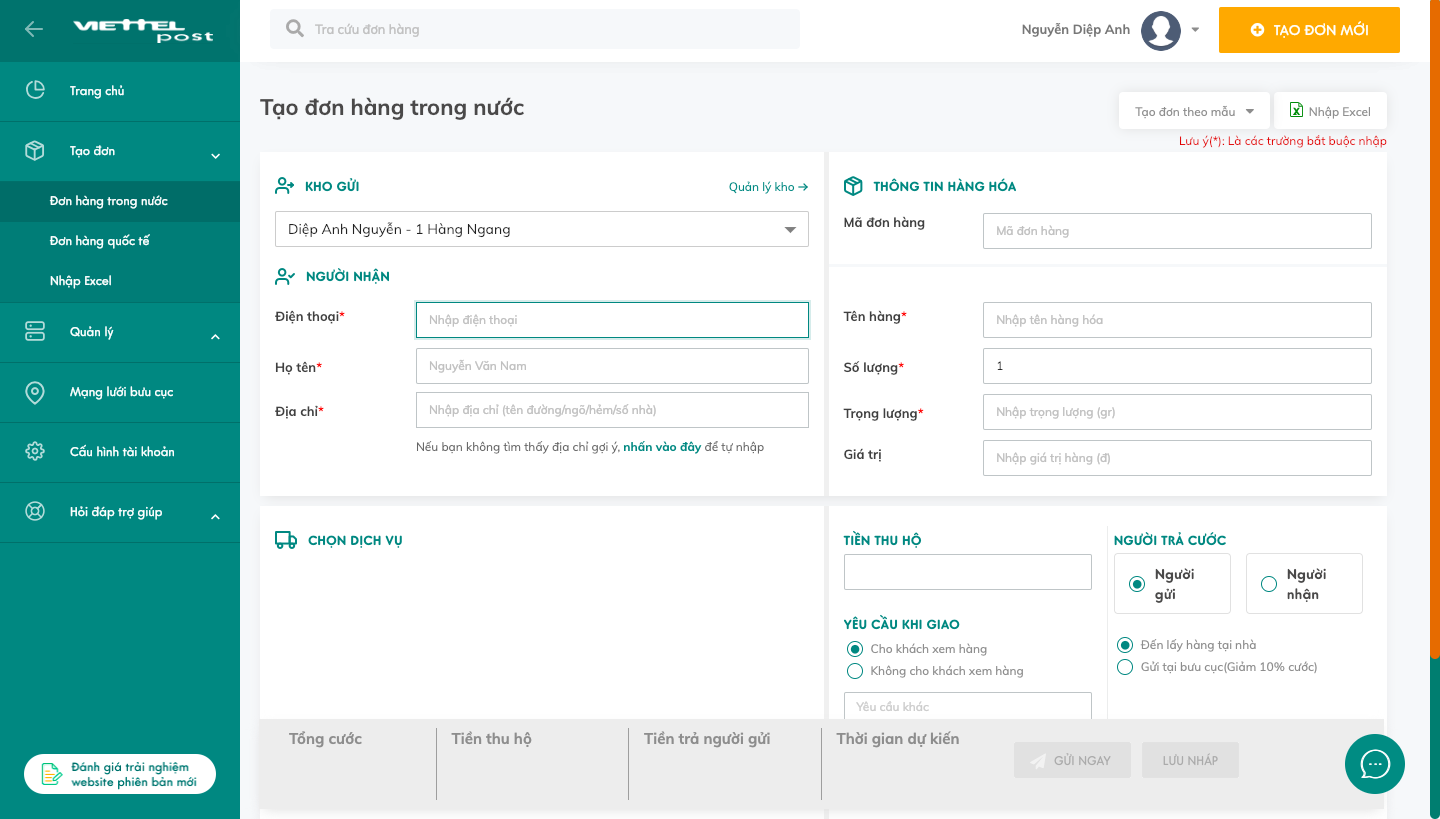Click the nhấn vào đây link
This screenshot has height=819, width=1440.
662,447
